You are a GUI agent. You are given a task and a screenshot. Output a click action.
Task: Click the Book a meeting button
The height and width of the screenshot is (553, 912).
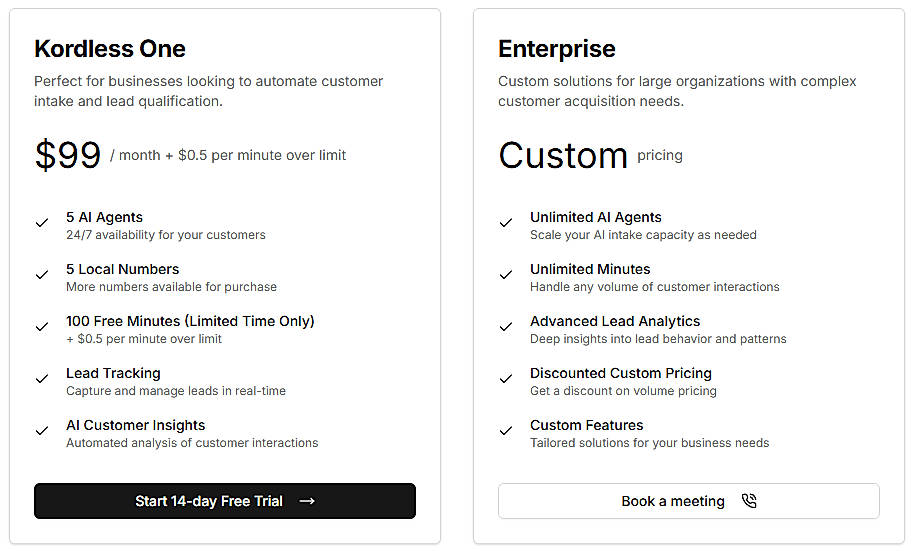[688, 501]
